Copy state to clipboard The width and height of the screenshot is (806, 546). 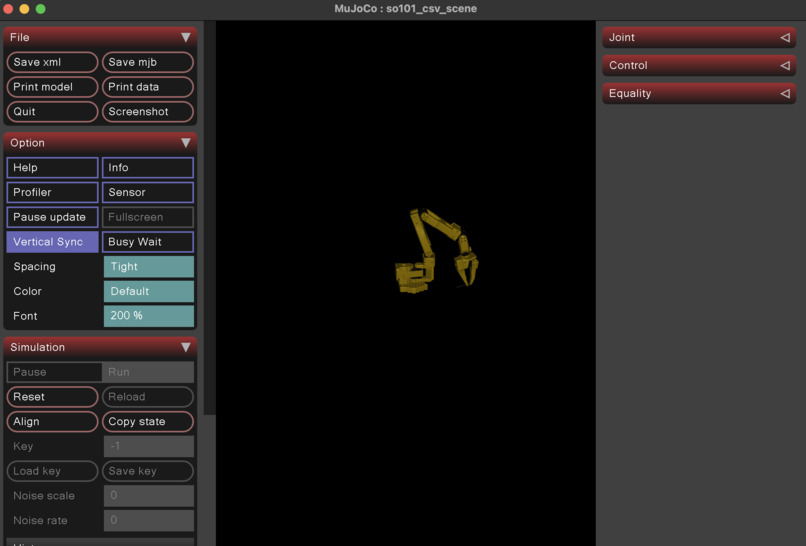coord(148,422)
